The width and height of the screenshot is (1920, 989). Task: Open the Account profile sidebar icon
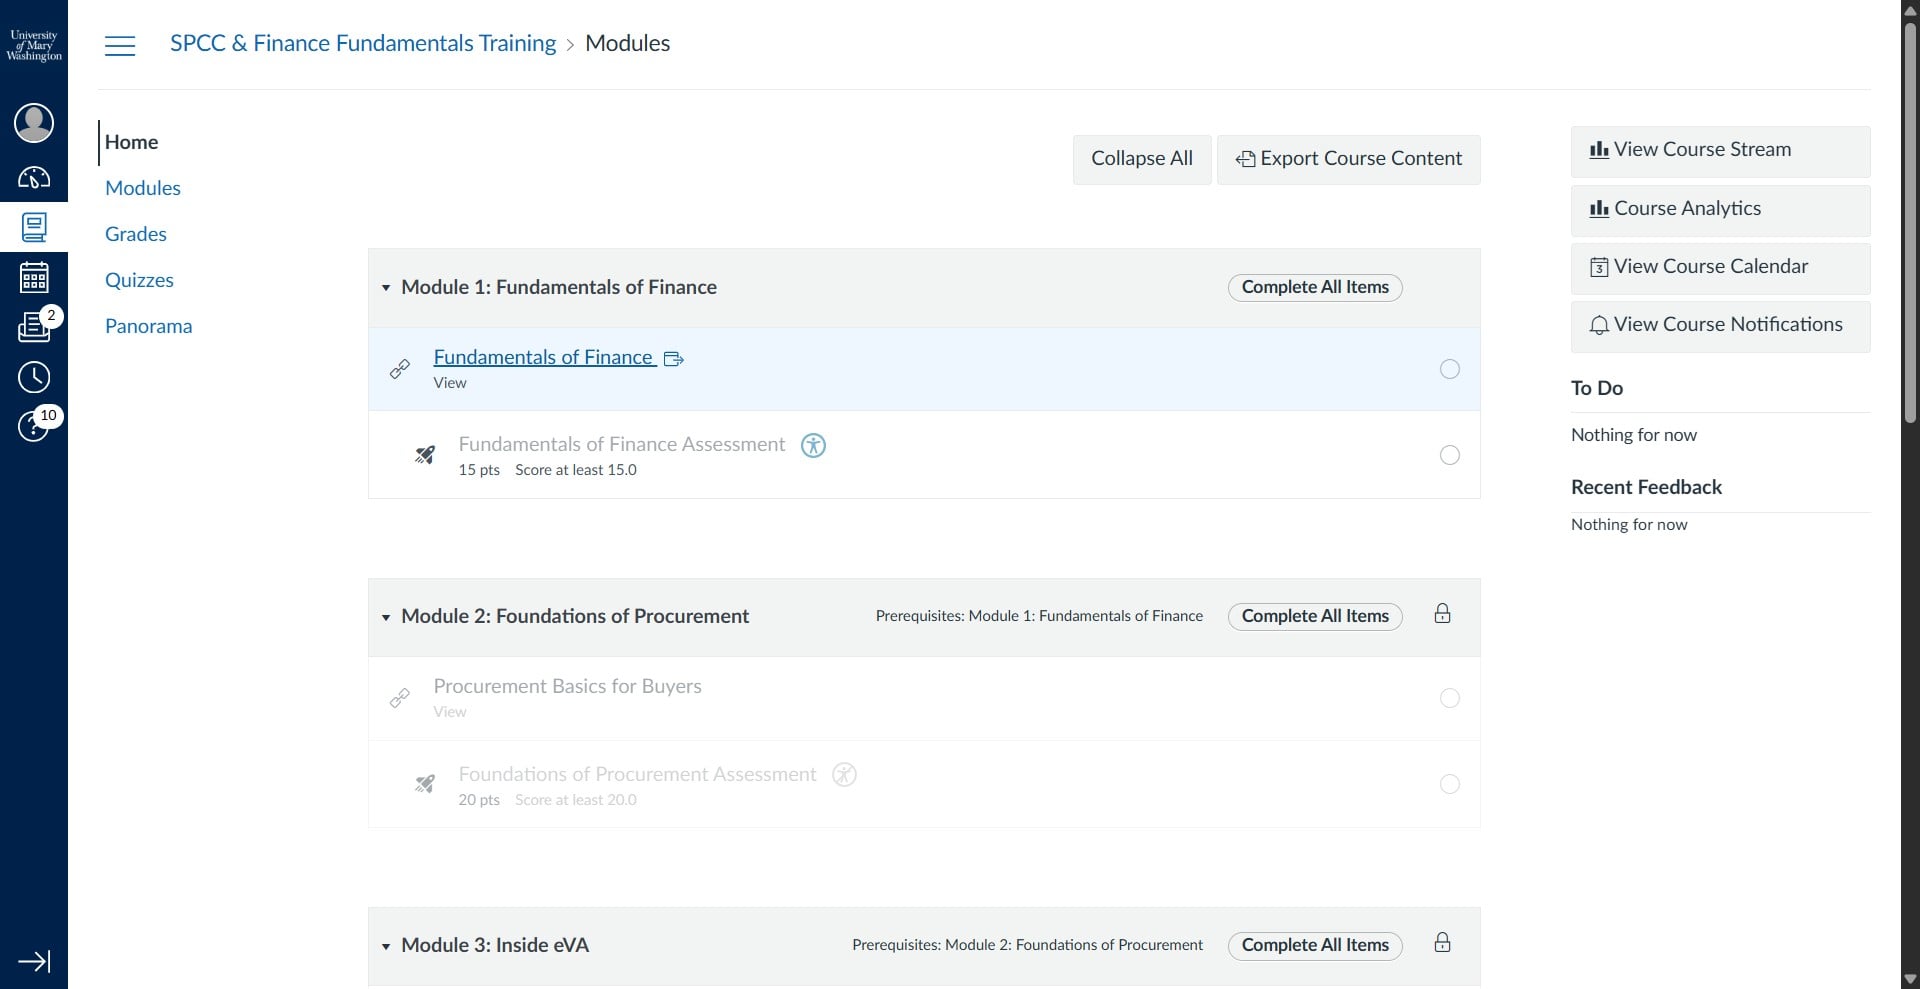tap(34, 122)
